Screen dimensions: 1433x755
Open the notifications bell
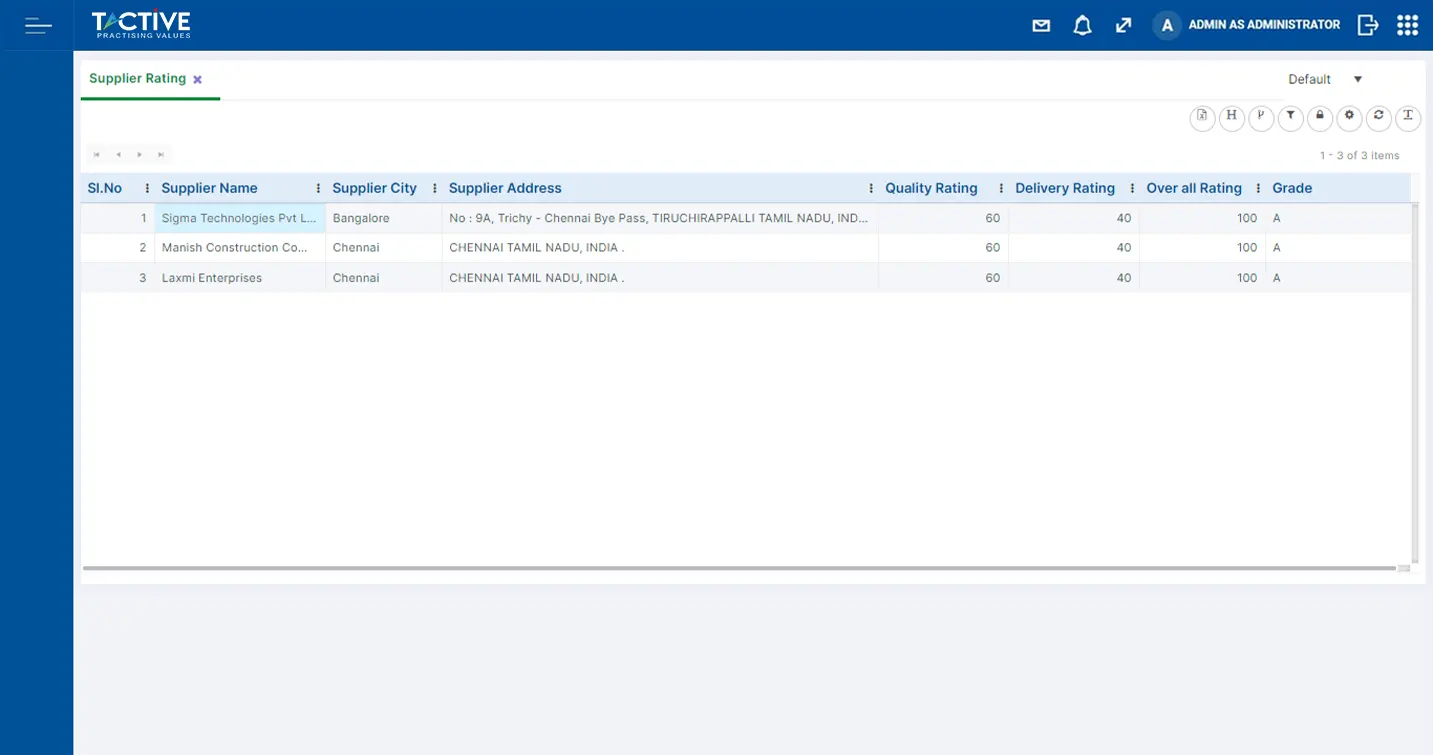(x=1082, y=26)
